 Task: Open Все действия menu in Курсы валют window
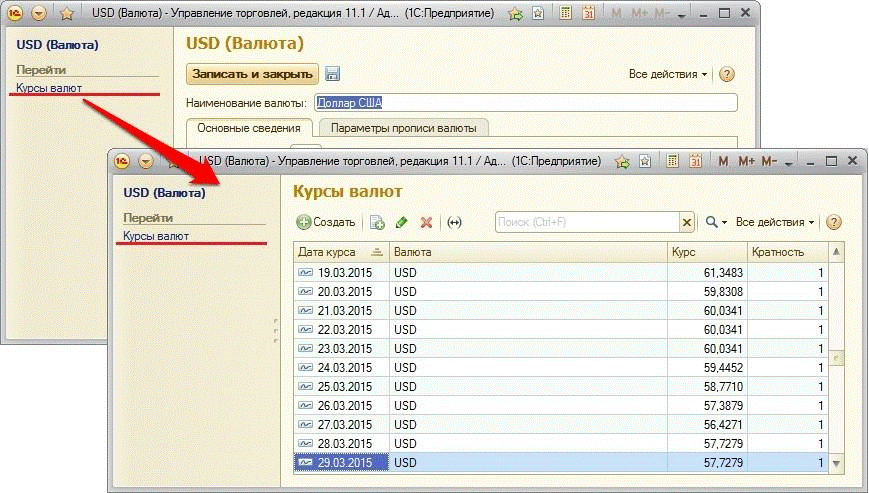(x=775, y=222)
